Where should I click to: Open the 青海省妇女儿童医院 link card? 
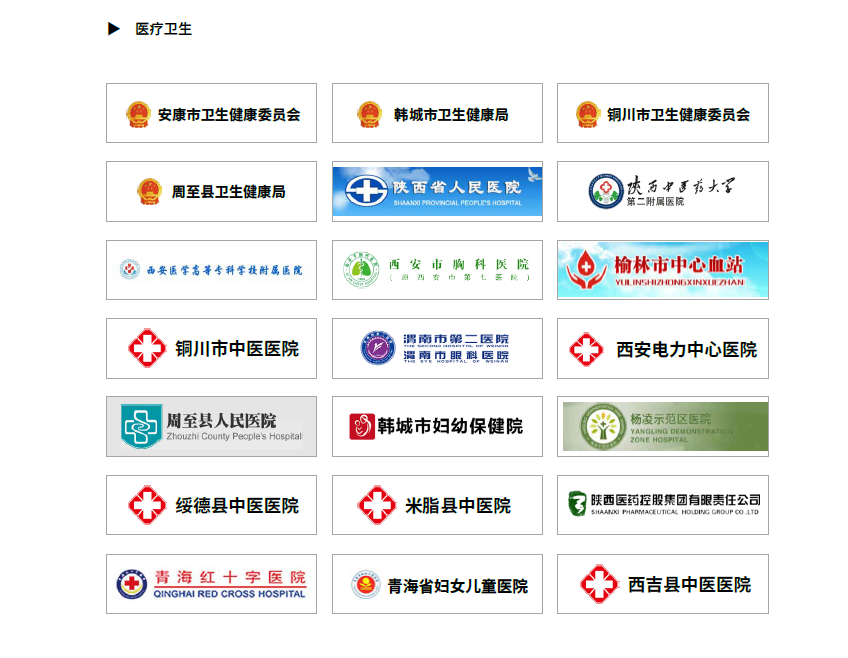coord(437,584)
